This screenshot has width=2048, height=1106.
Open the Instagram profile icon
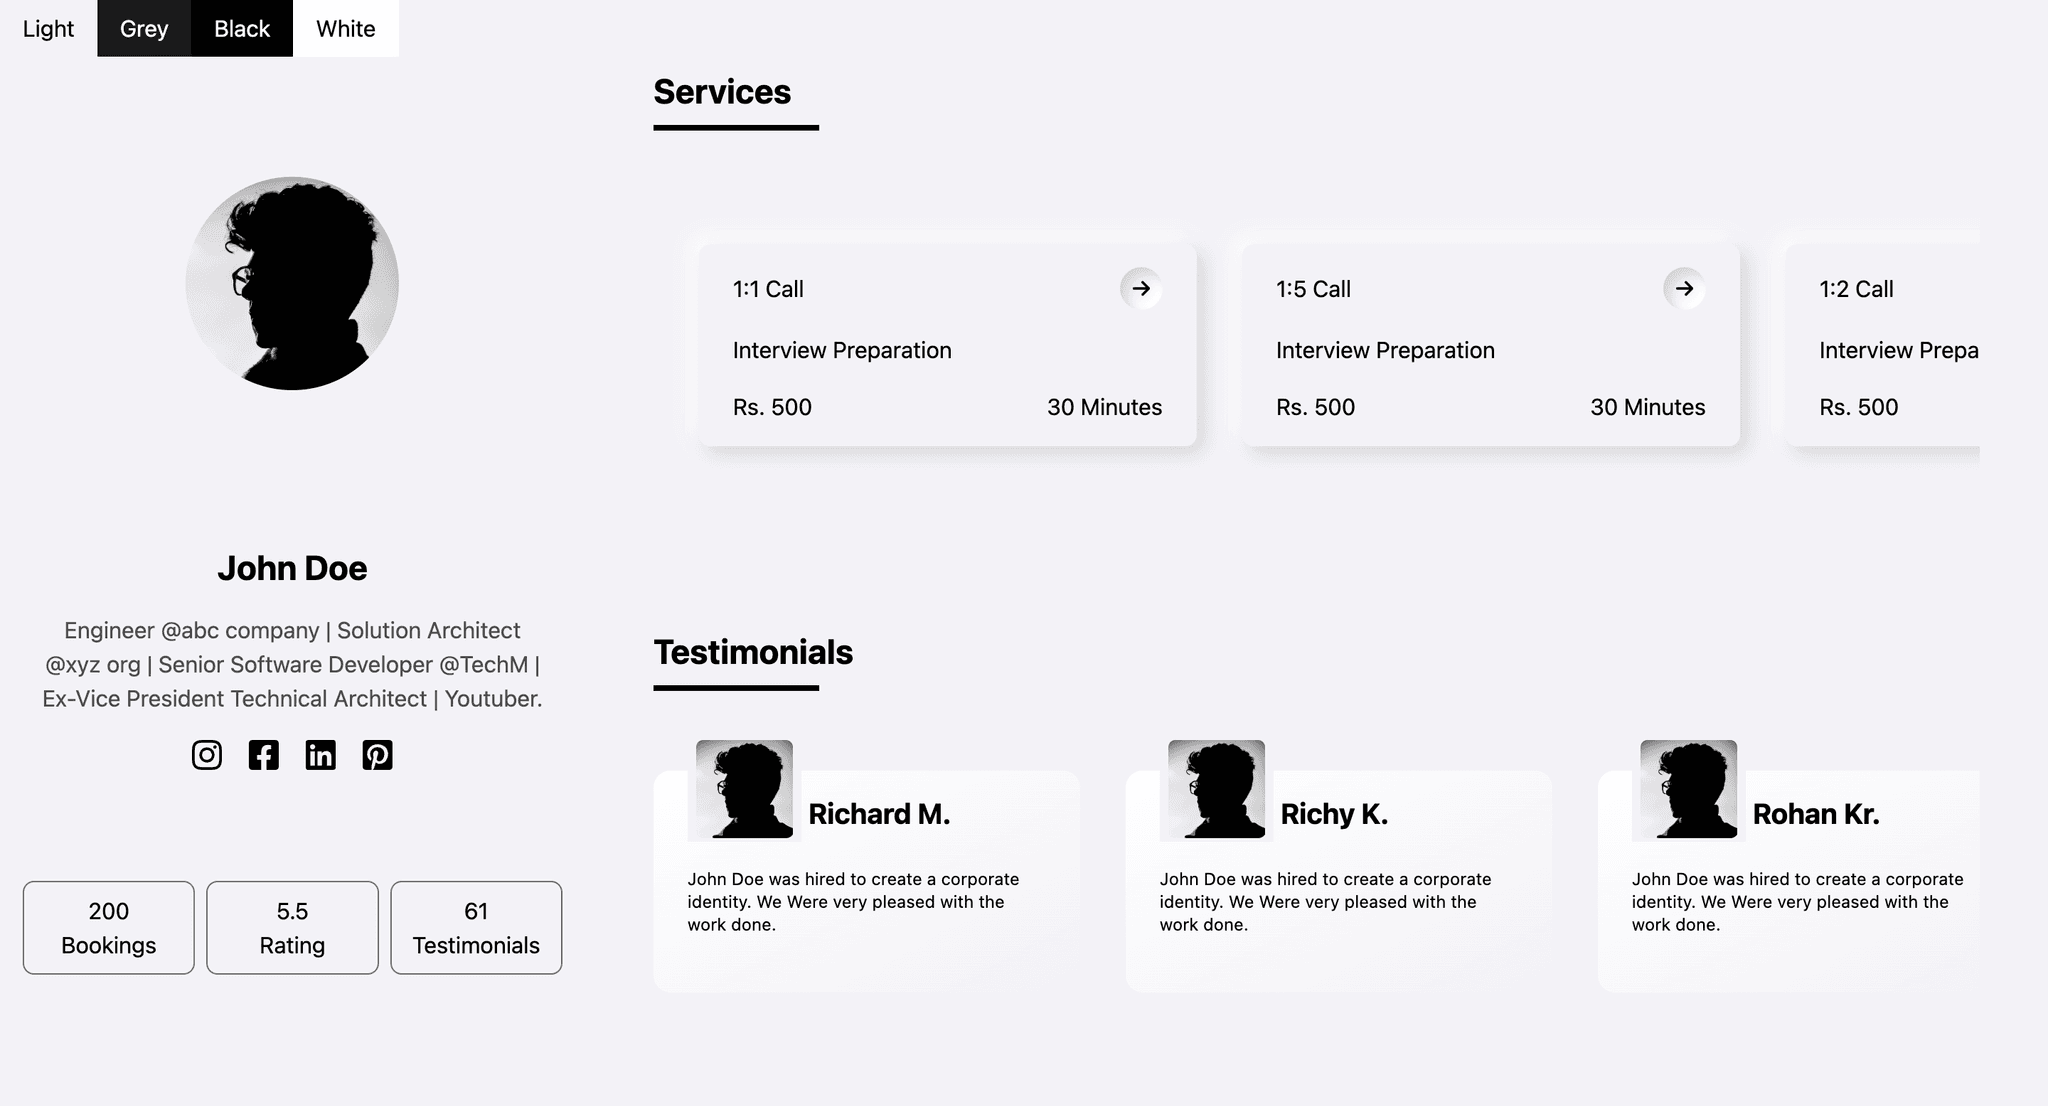click(x=207, y=755)
